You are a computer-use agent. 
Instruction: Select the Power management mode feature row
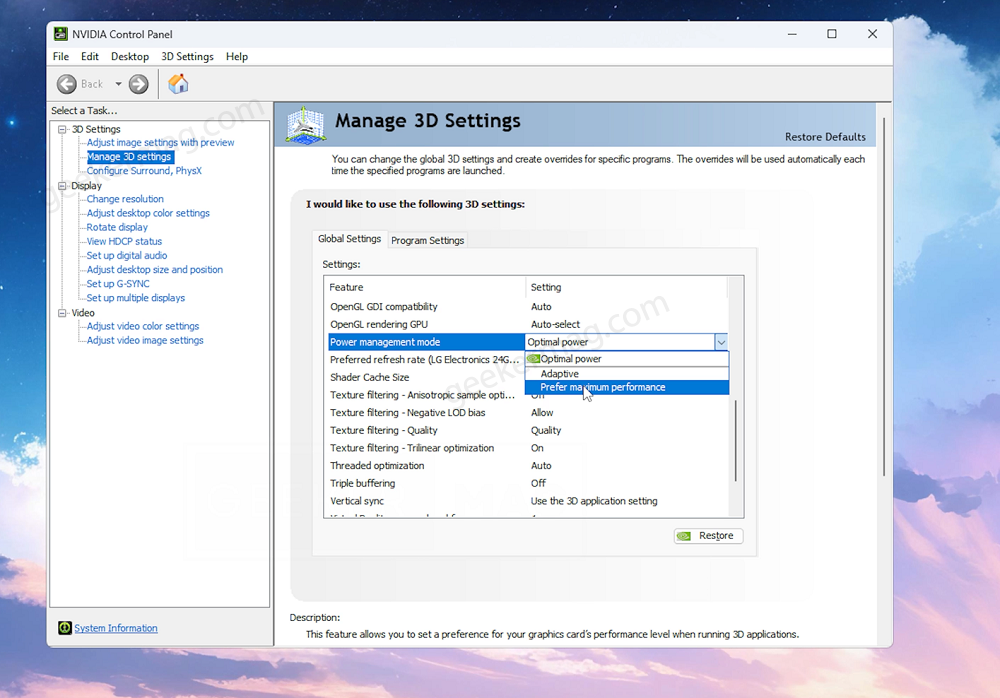pyautogui.click(x=426, y=342)
